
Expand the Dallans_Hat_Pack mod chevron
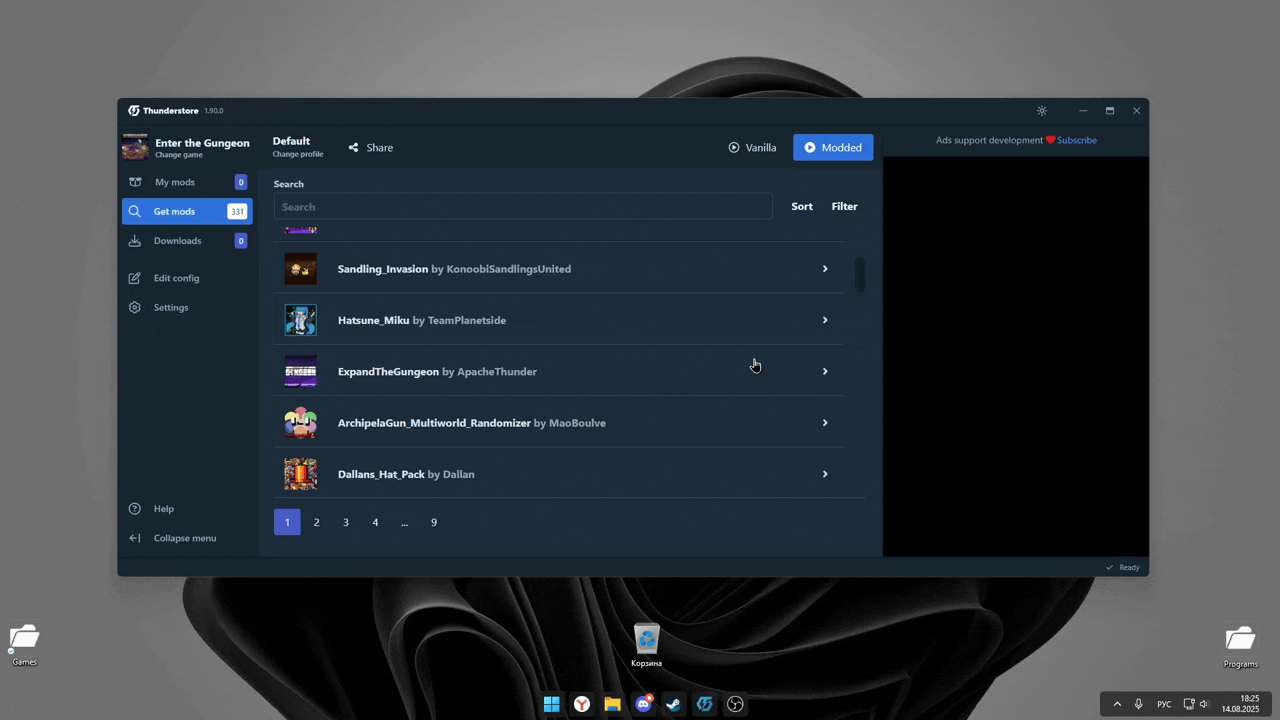[x=825, y=474]
